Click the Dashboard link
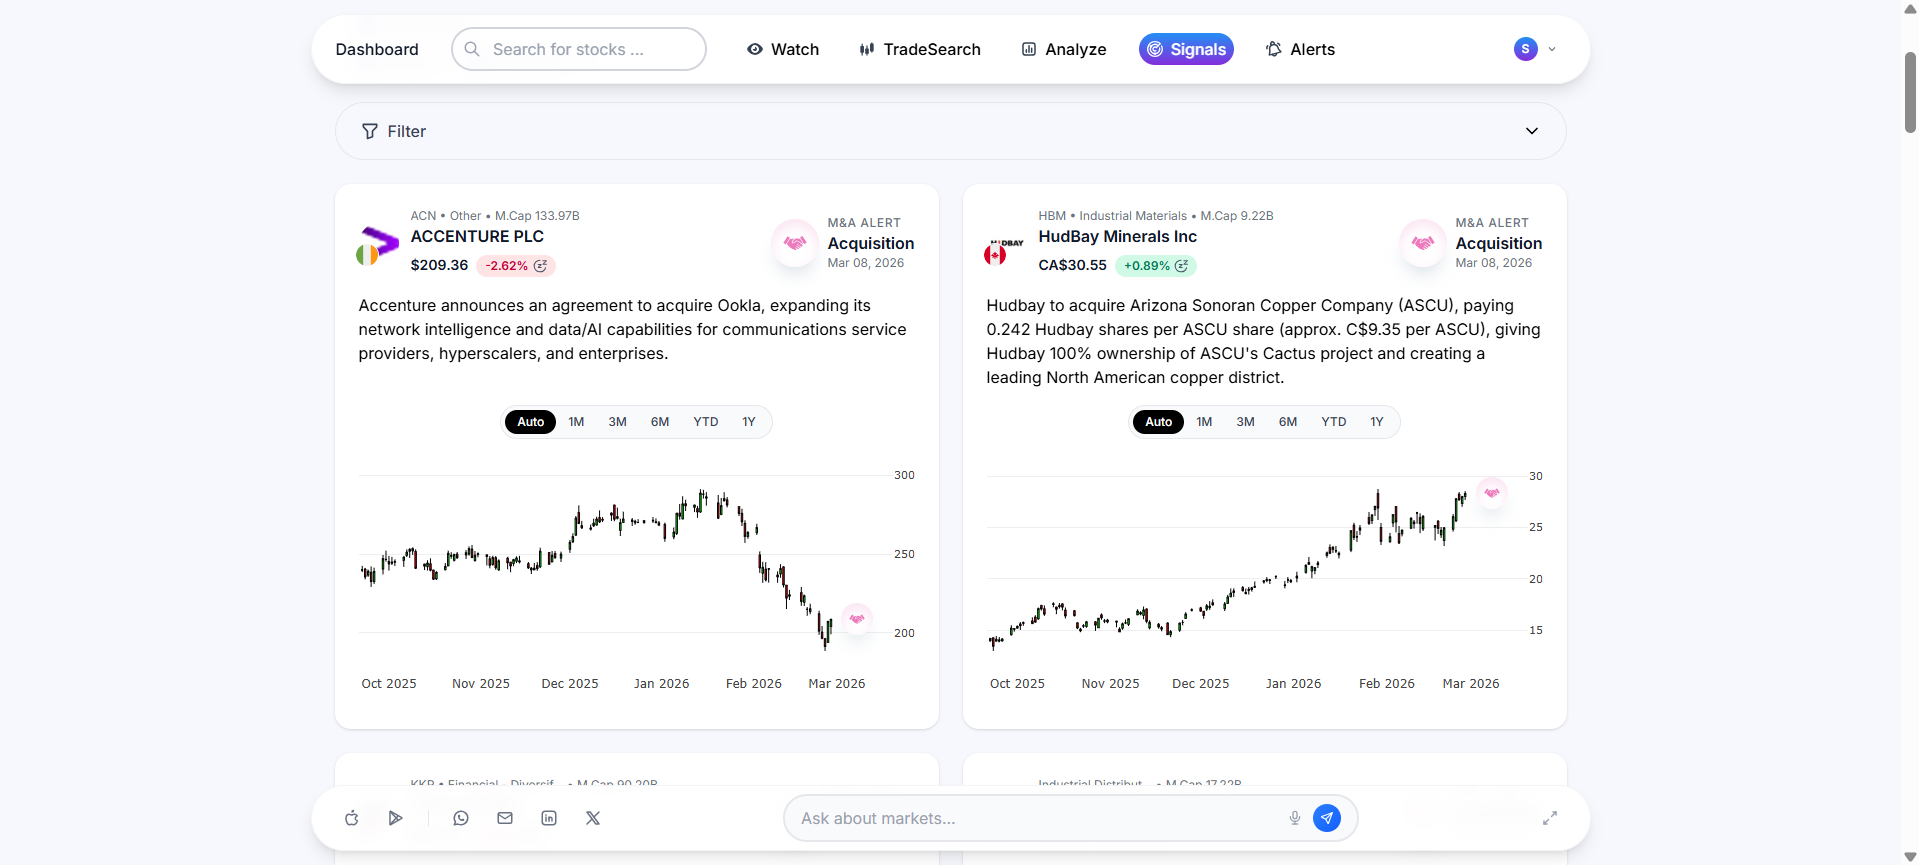 click(377, 49)
